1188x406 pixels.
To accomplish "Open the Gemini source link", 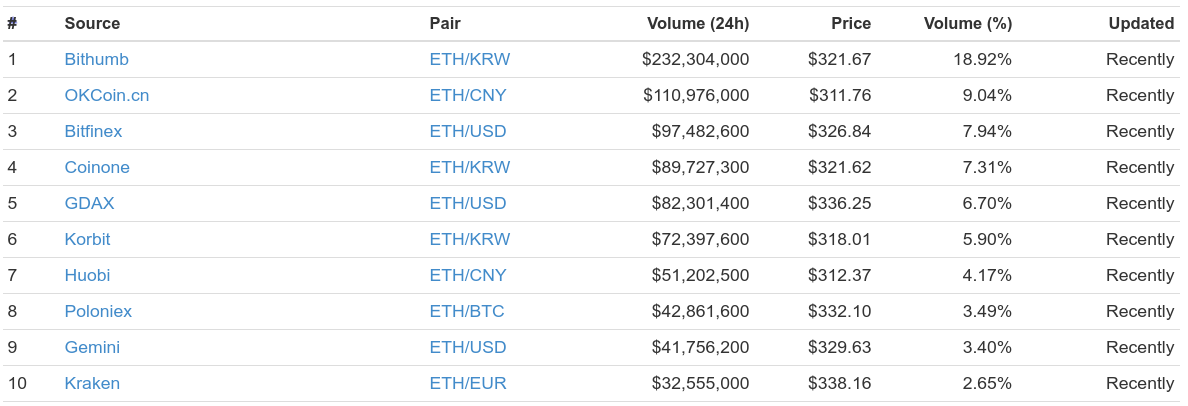I will pyautogui.click(x=92, y=347).
